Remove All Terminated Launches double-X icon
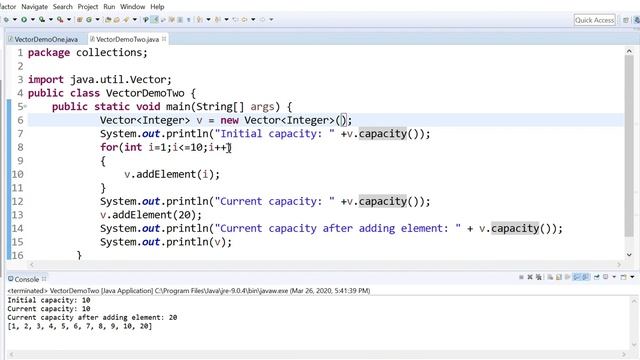The height and width of the screenshot is (360, 640). point(539,277)
